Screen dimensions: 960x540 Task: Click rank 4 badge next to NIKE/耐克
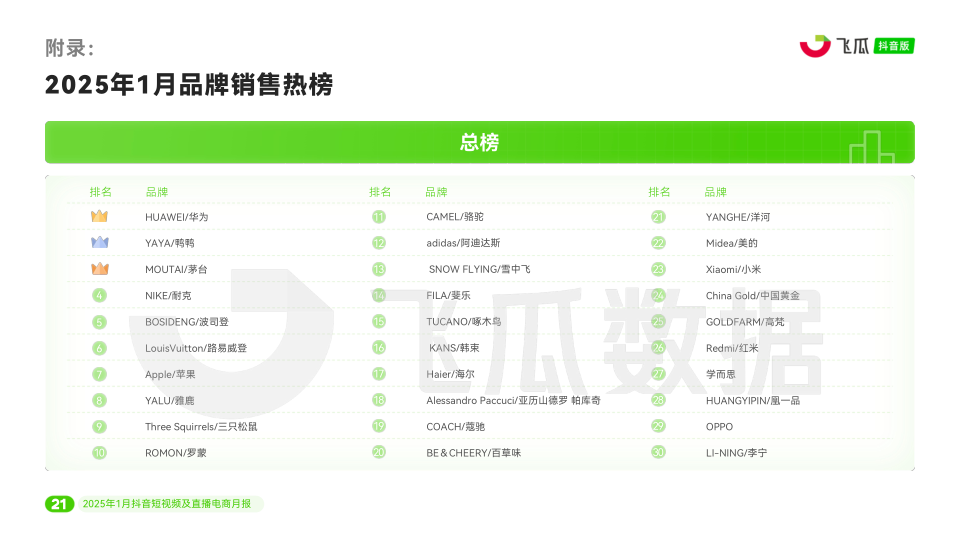99,296
